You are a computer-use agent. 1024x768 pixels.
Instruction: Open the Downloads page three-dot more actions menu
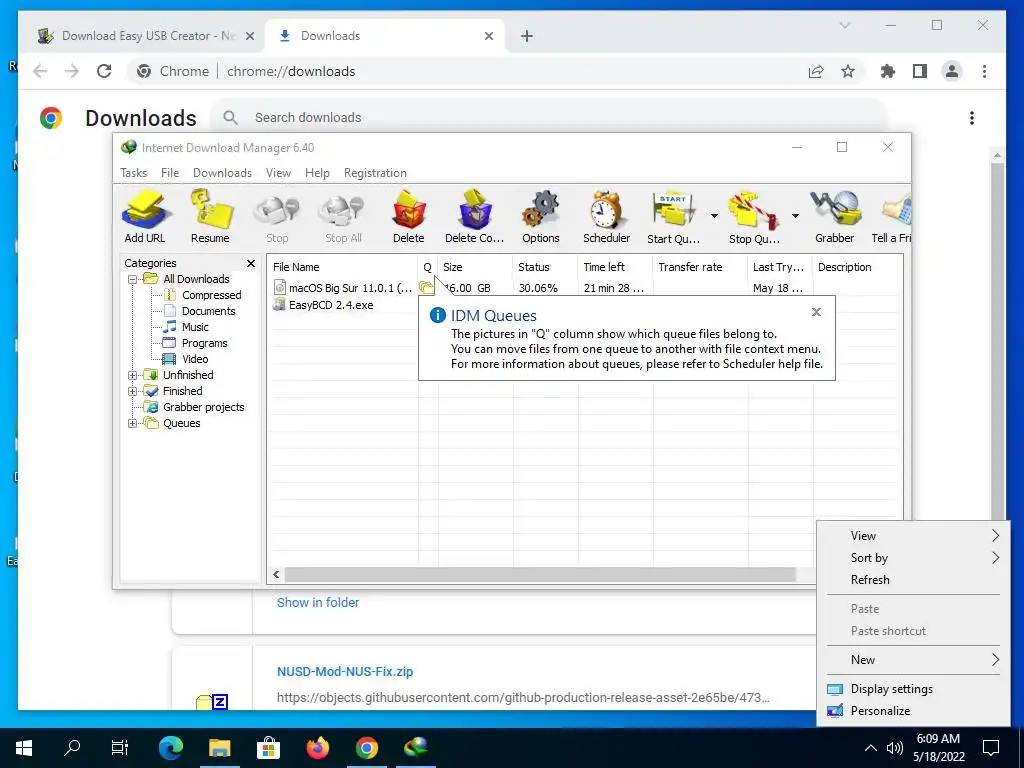coord(972,118)
